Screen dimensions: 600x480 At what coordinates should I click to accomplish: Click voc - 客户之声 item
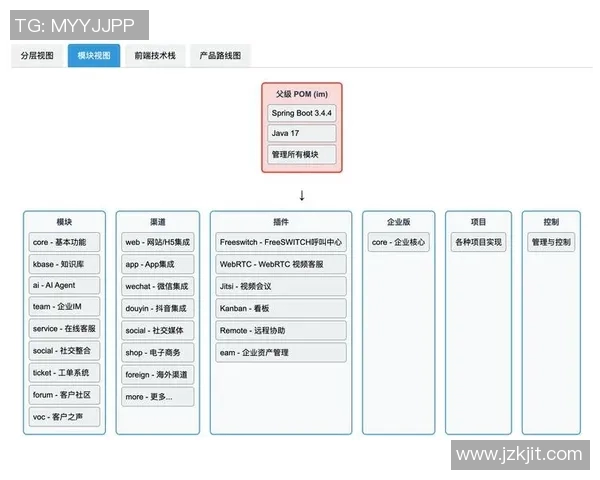tap(64, 417)
